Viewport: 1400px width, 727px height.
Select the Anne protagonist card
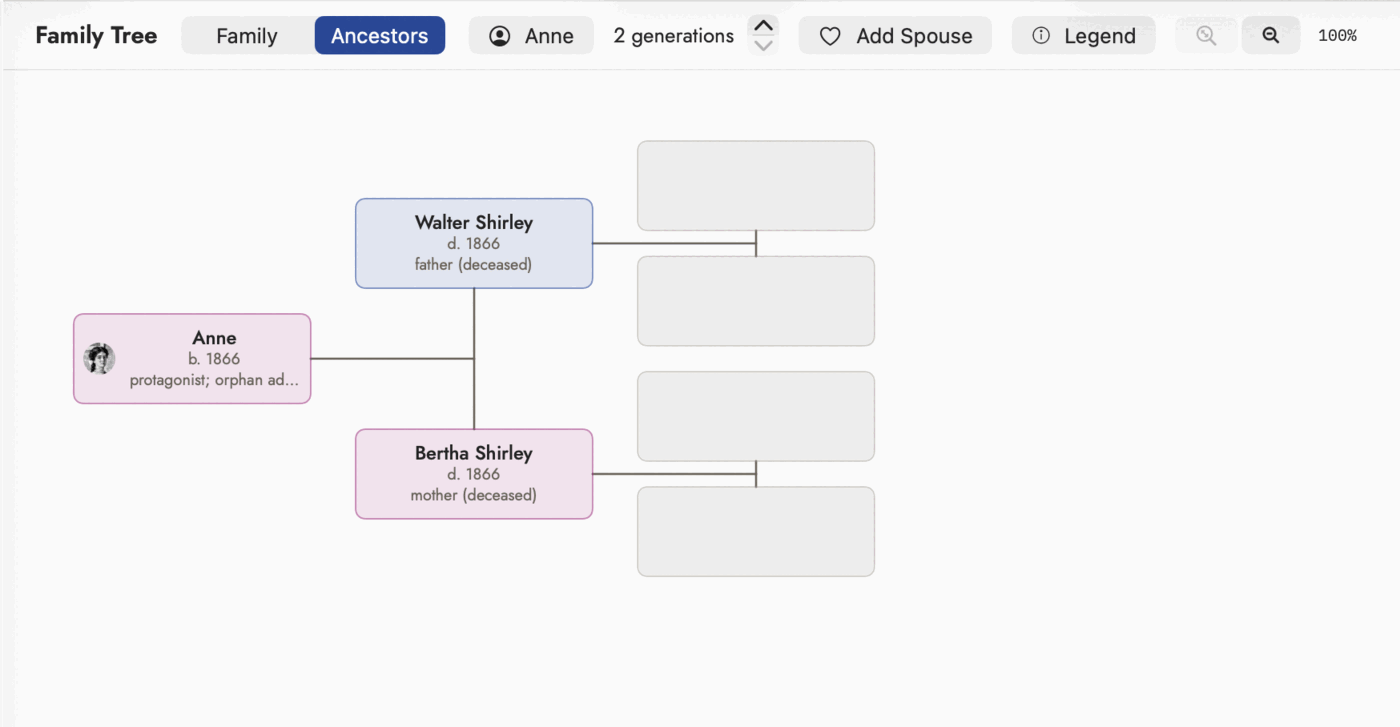point(192,359)
